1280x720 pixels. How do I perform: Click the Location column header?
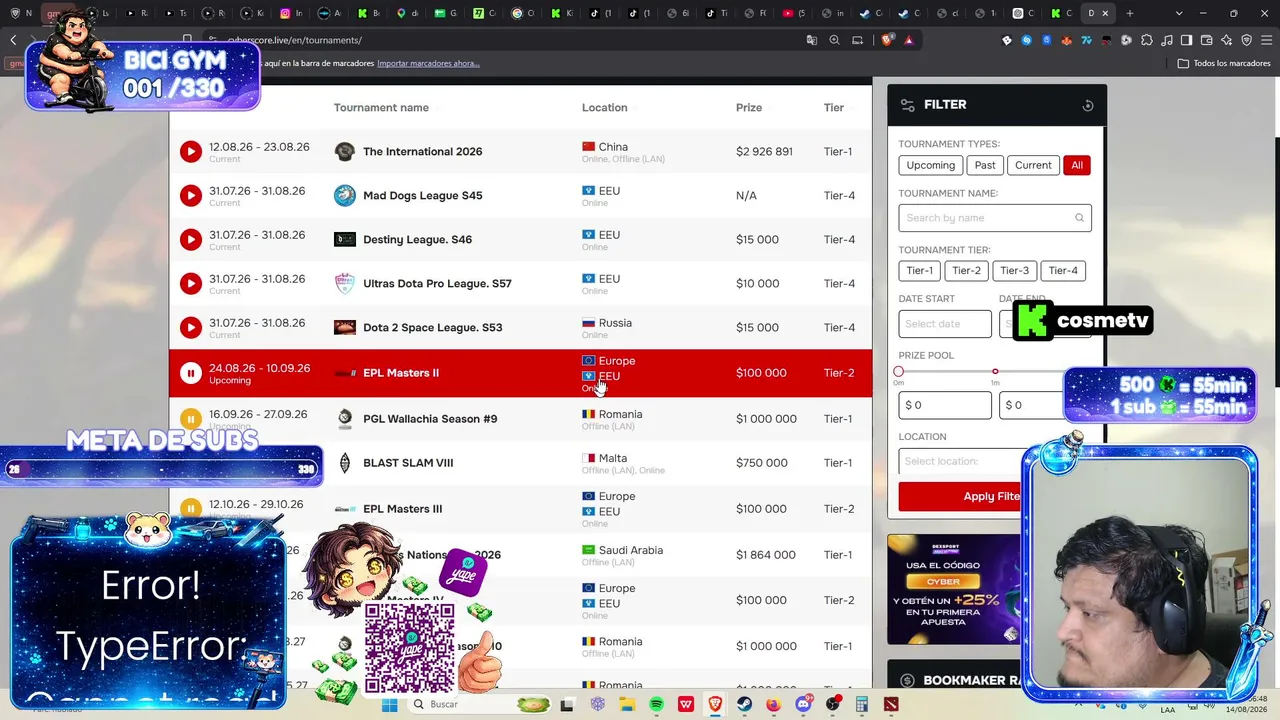[605, 108]
